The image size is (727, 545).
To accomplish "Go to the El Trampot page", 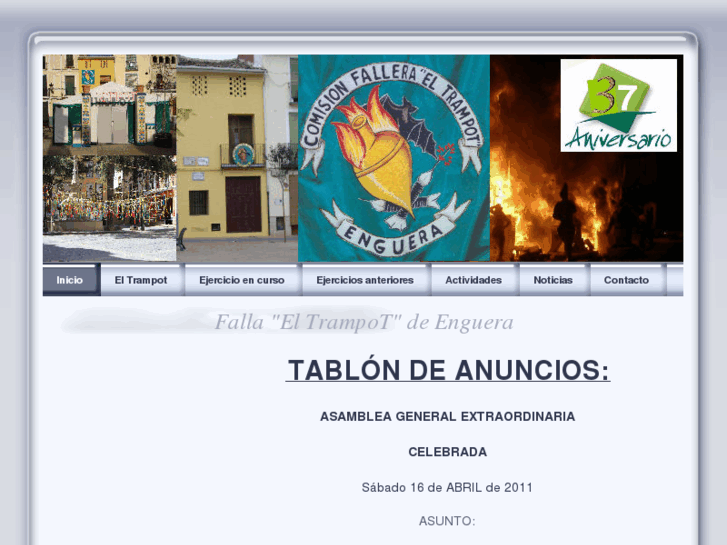I will (x=142, y=280).
